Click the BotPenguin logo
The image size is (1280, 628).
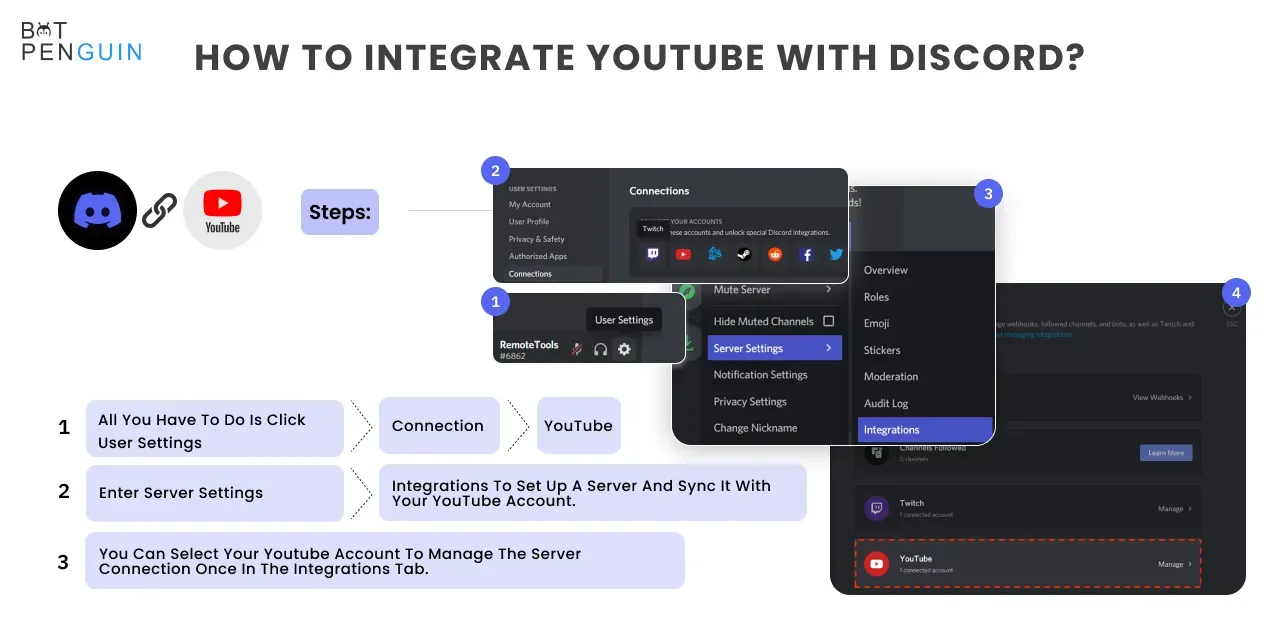pyautogui.click(x=81, y=40)
